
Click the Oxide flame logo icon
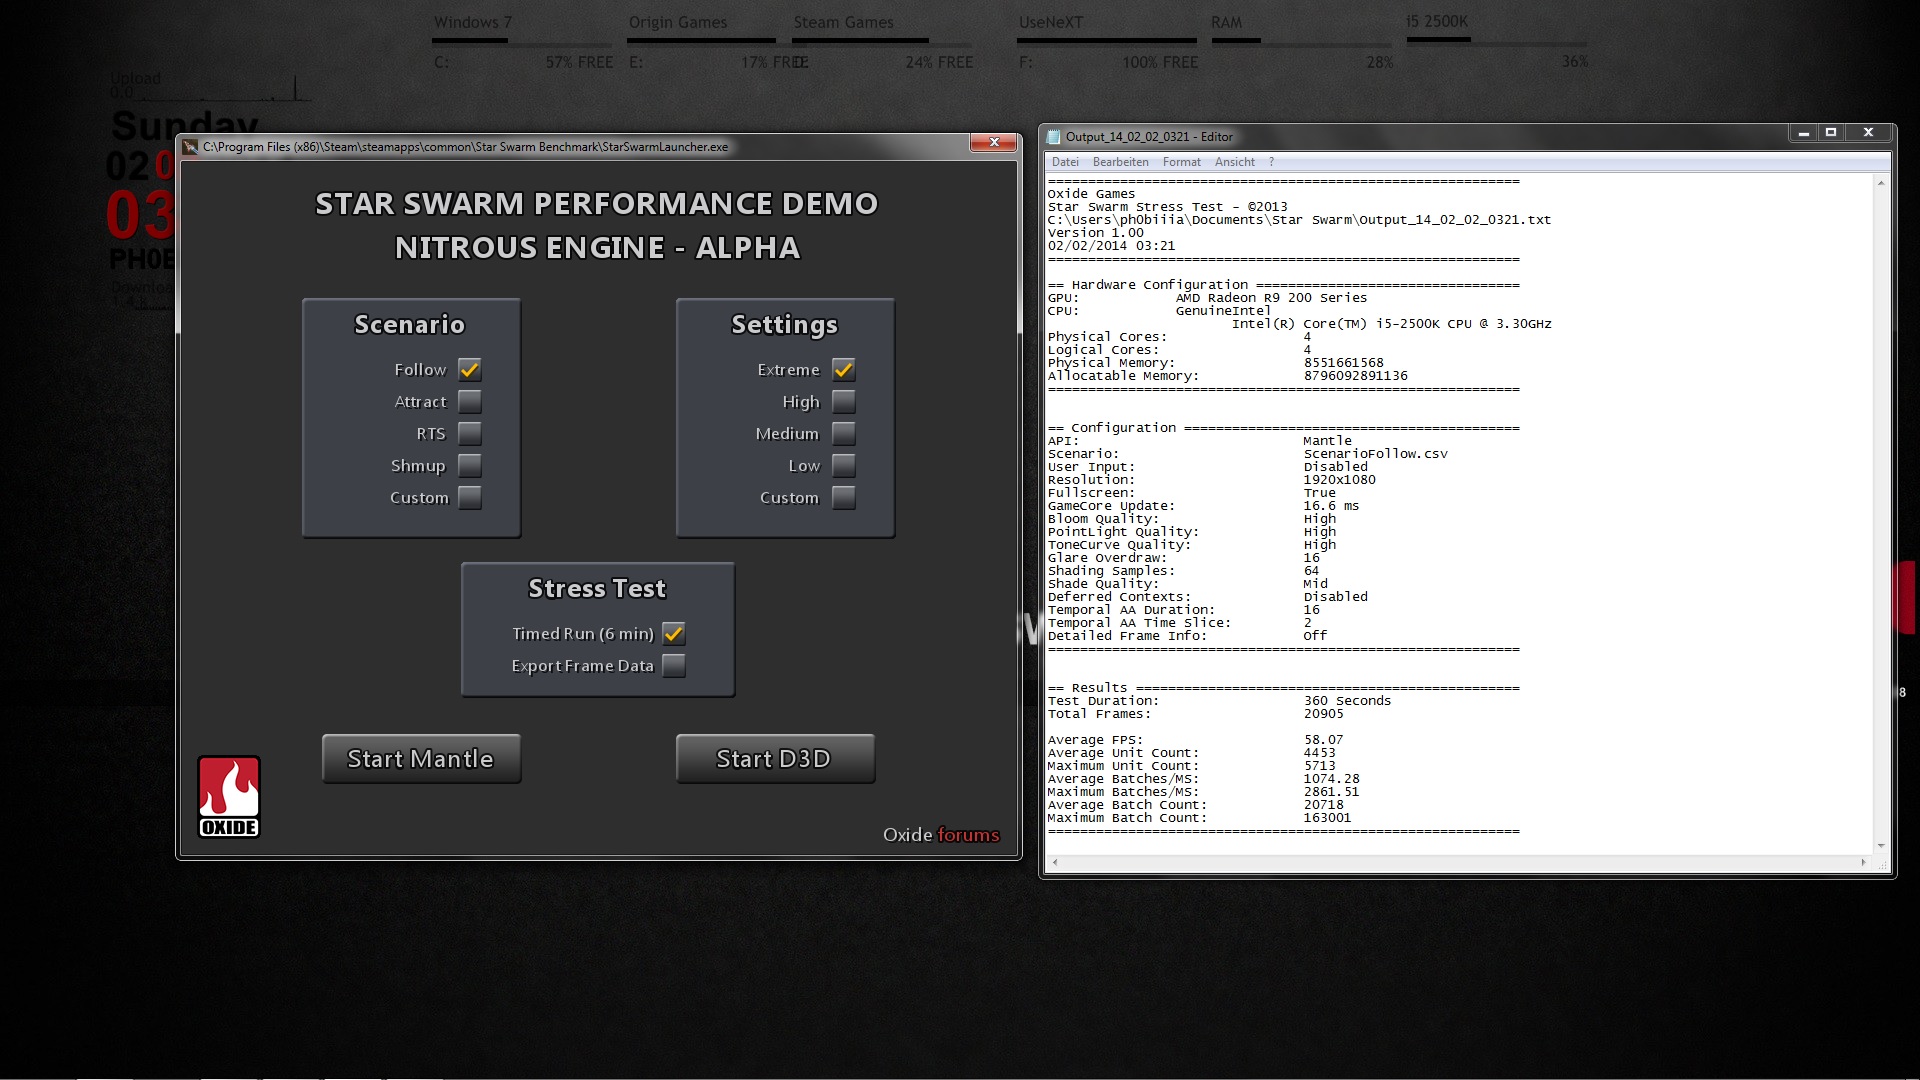pos(229,796)
